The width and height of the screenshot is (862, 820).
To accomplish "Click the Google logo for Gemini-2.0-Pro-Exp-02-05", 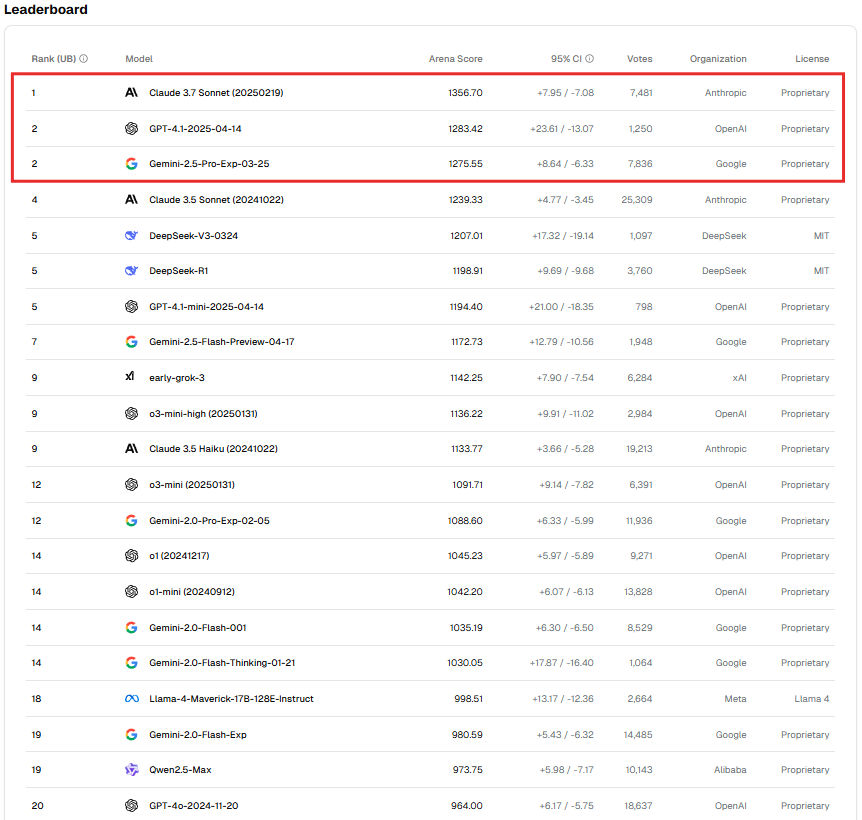I will (131, 520).
